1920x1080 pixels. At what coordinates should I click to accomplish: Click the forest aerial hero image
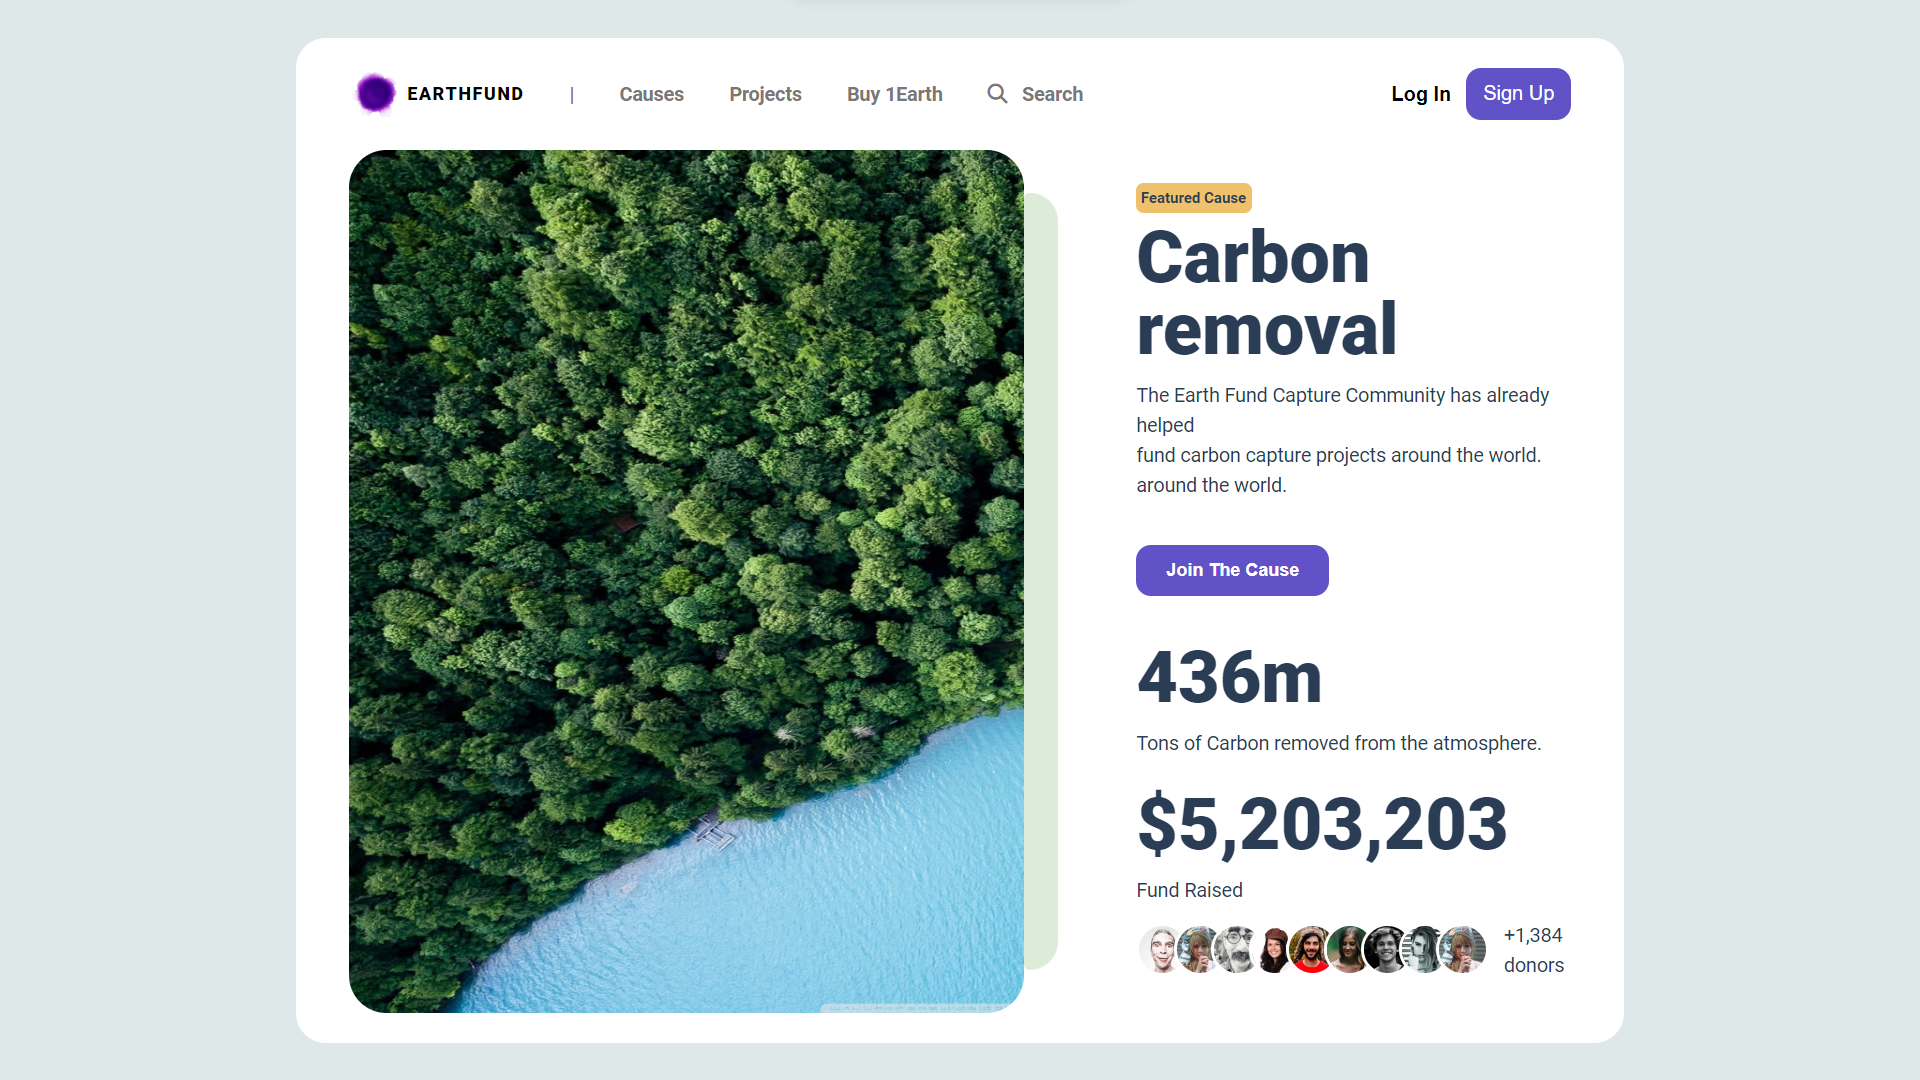click(686, 581)
